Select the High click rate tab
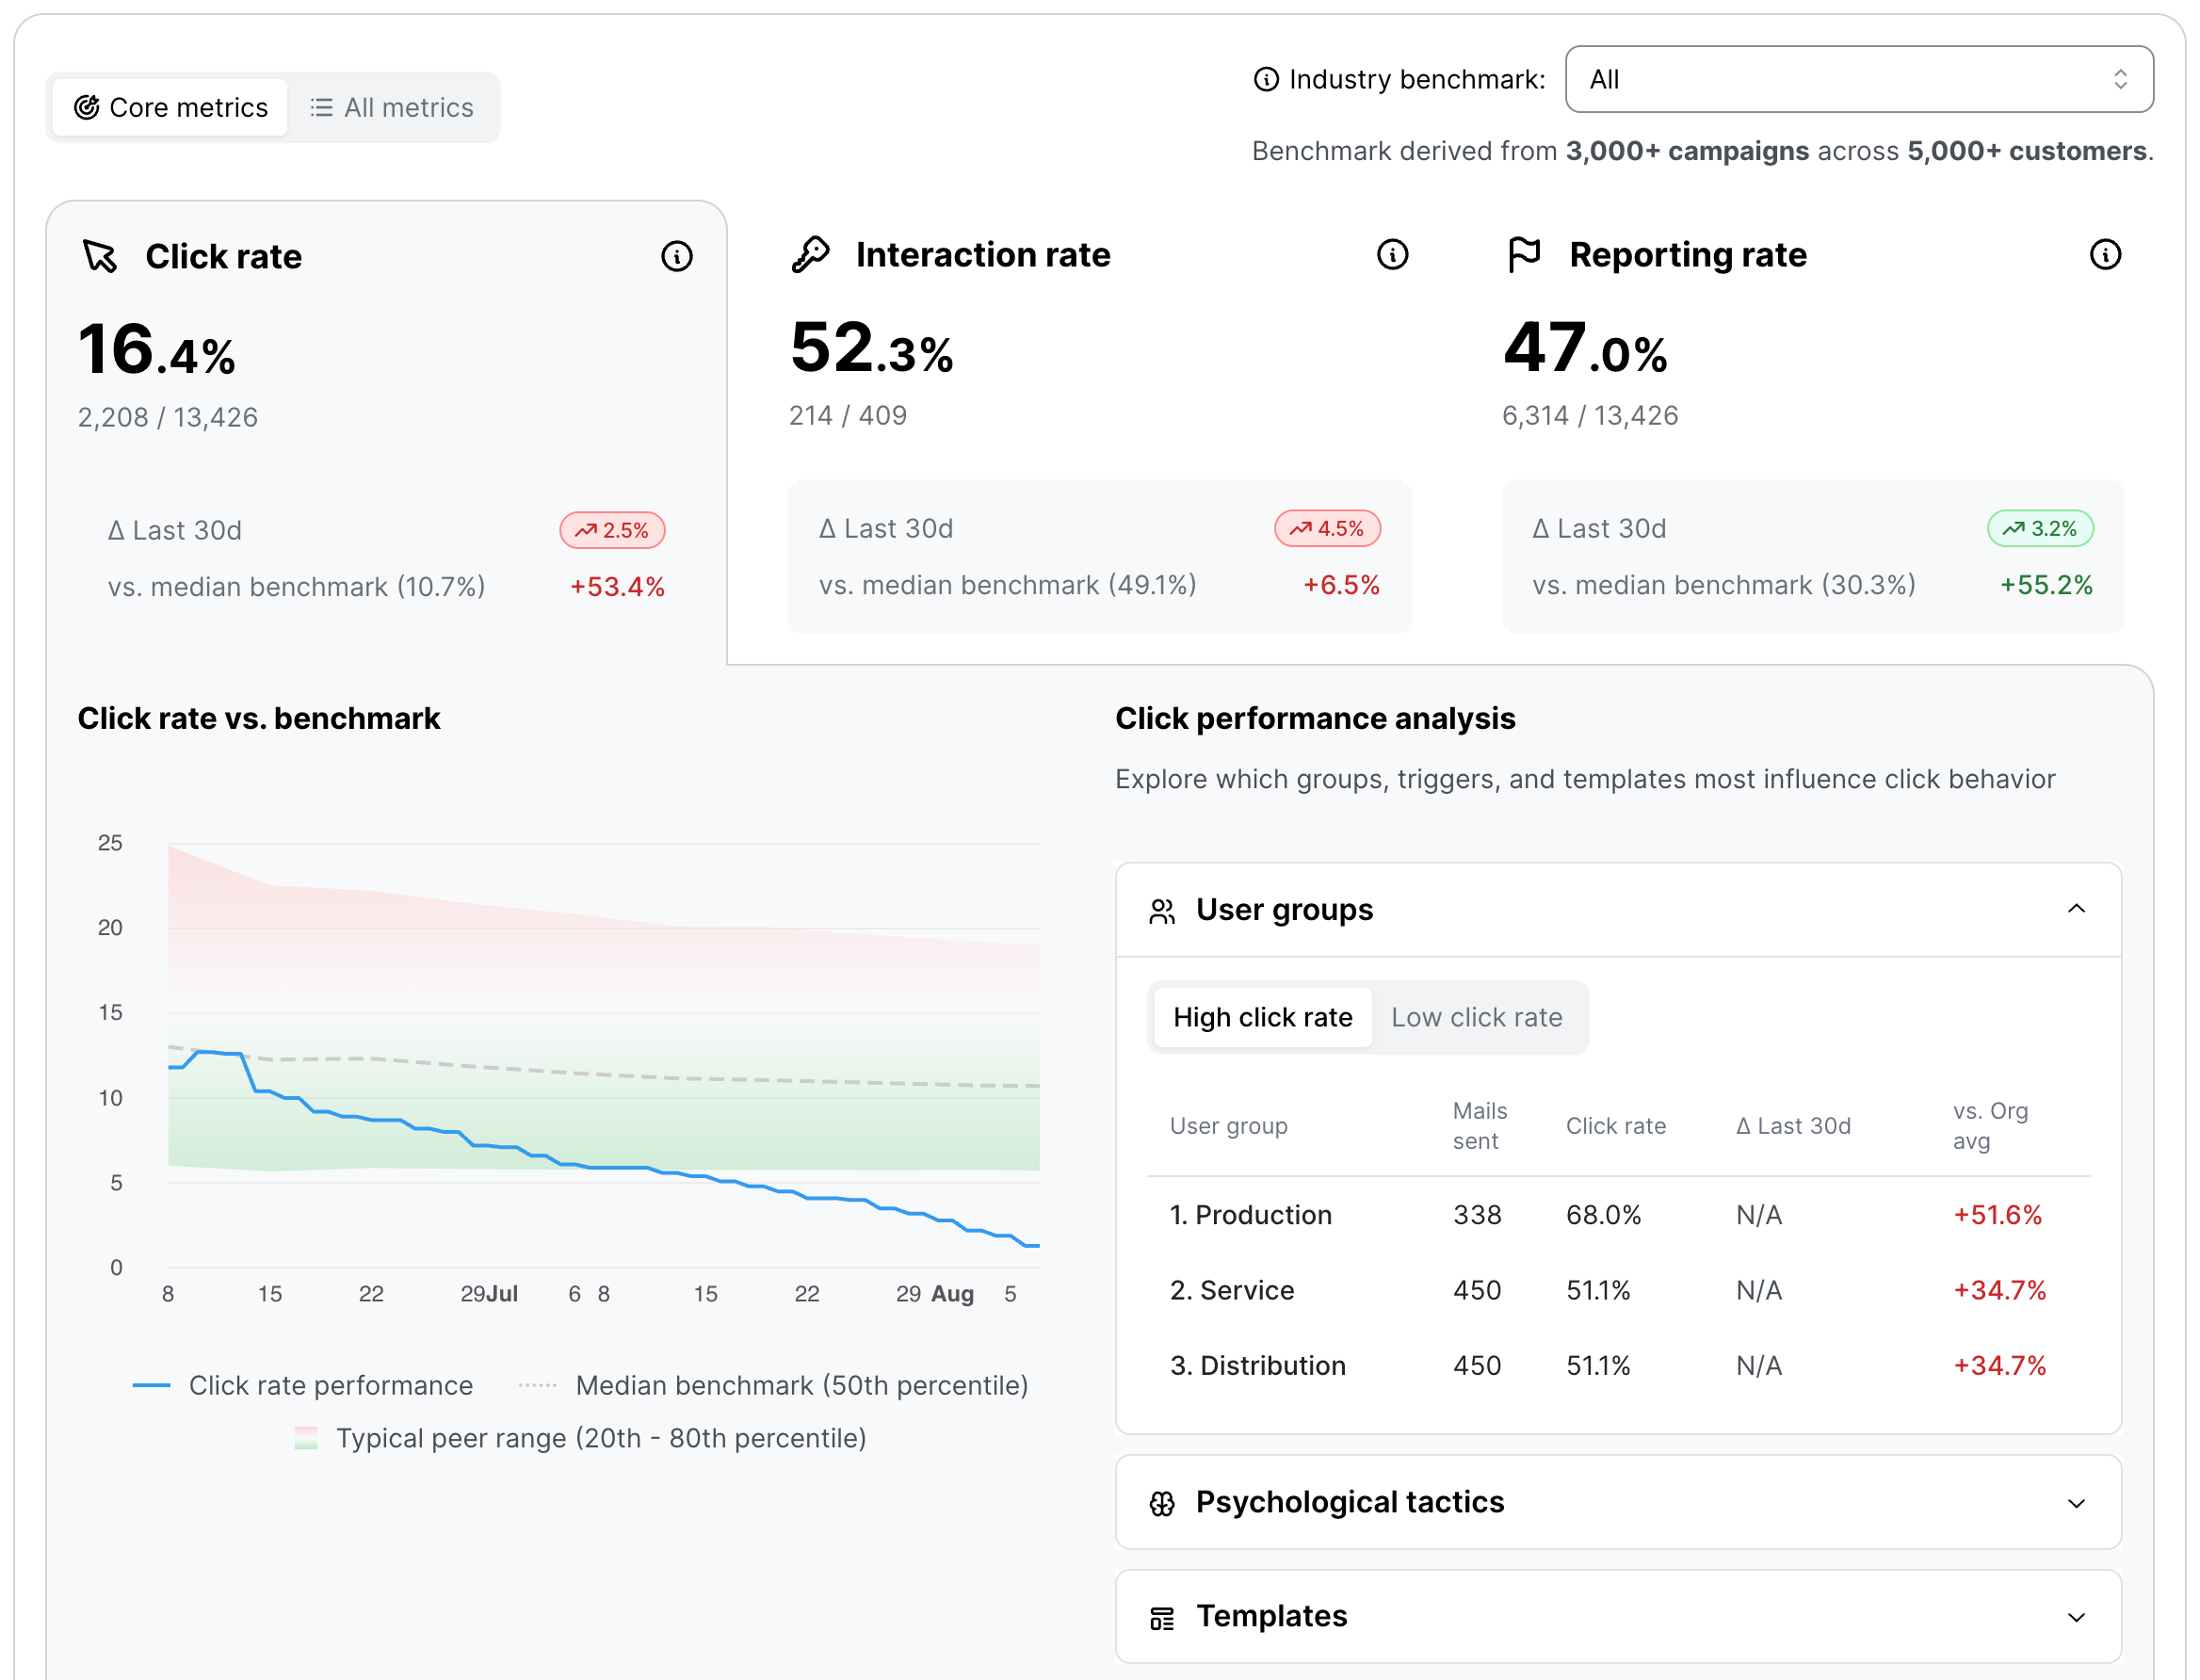Image resolution: width=2200 pixels, height=1680 pixels. coord(1262,1017)
